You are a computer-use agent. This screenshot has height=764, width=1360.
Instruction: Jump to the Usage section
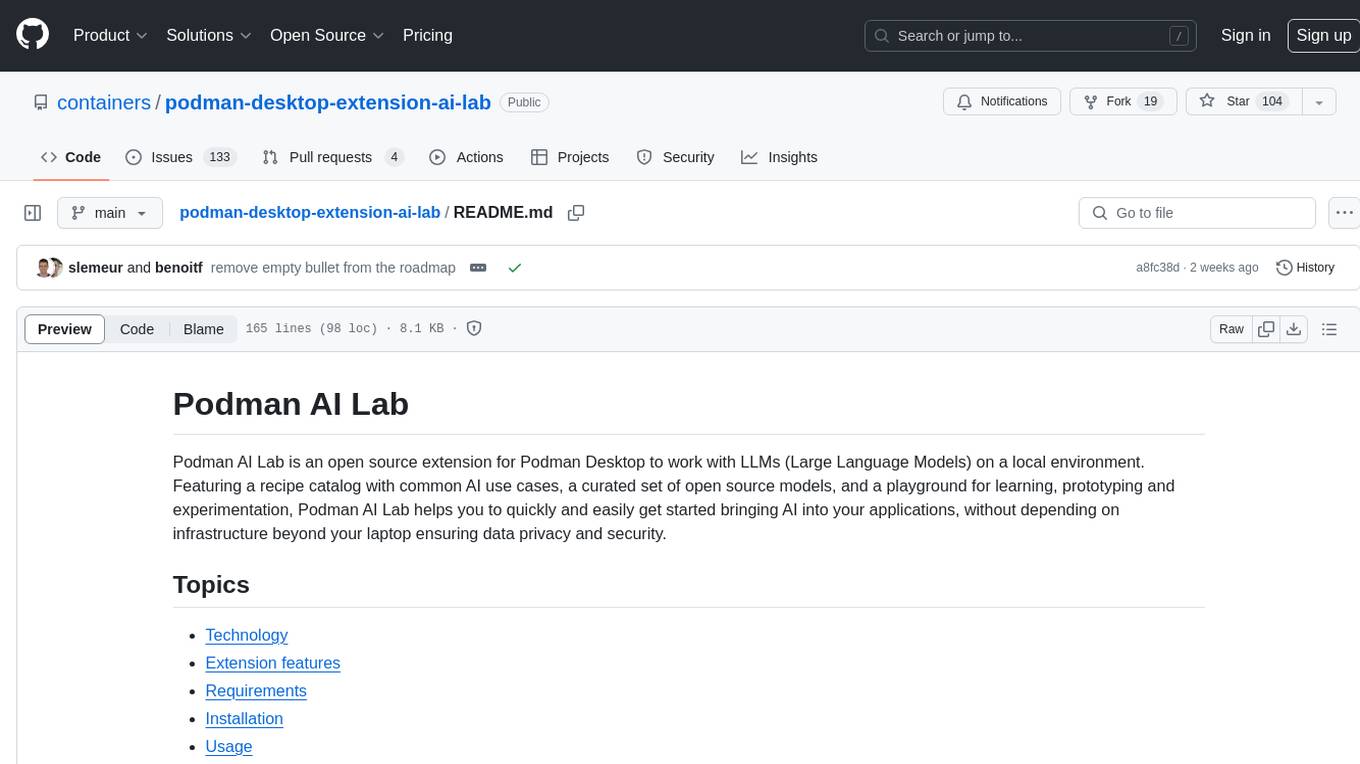click(x=229, y=747)
